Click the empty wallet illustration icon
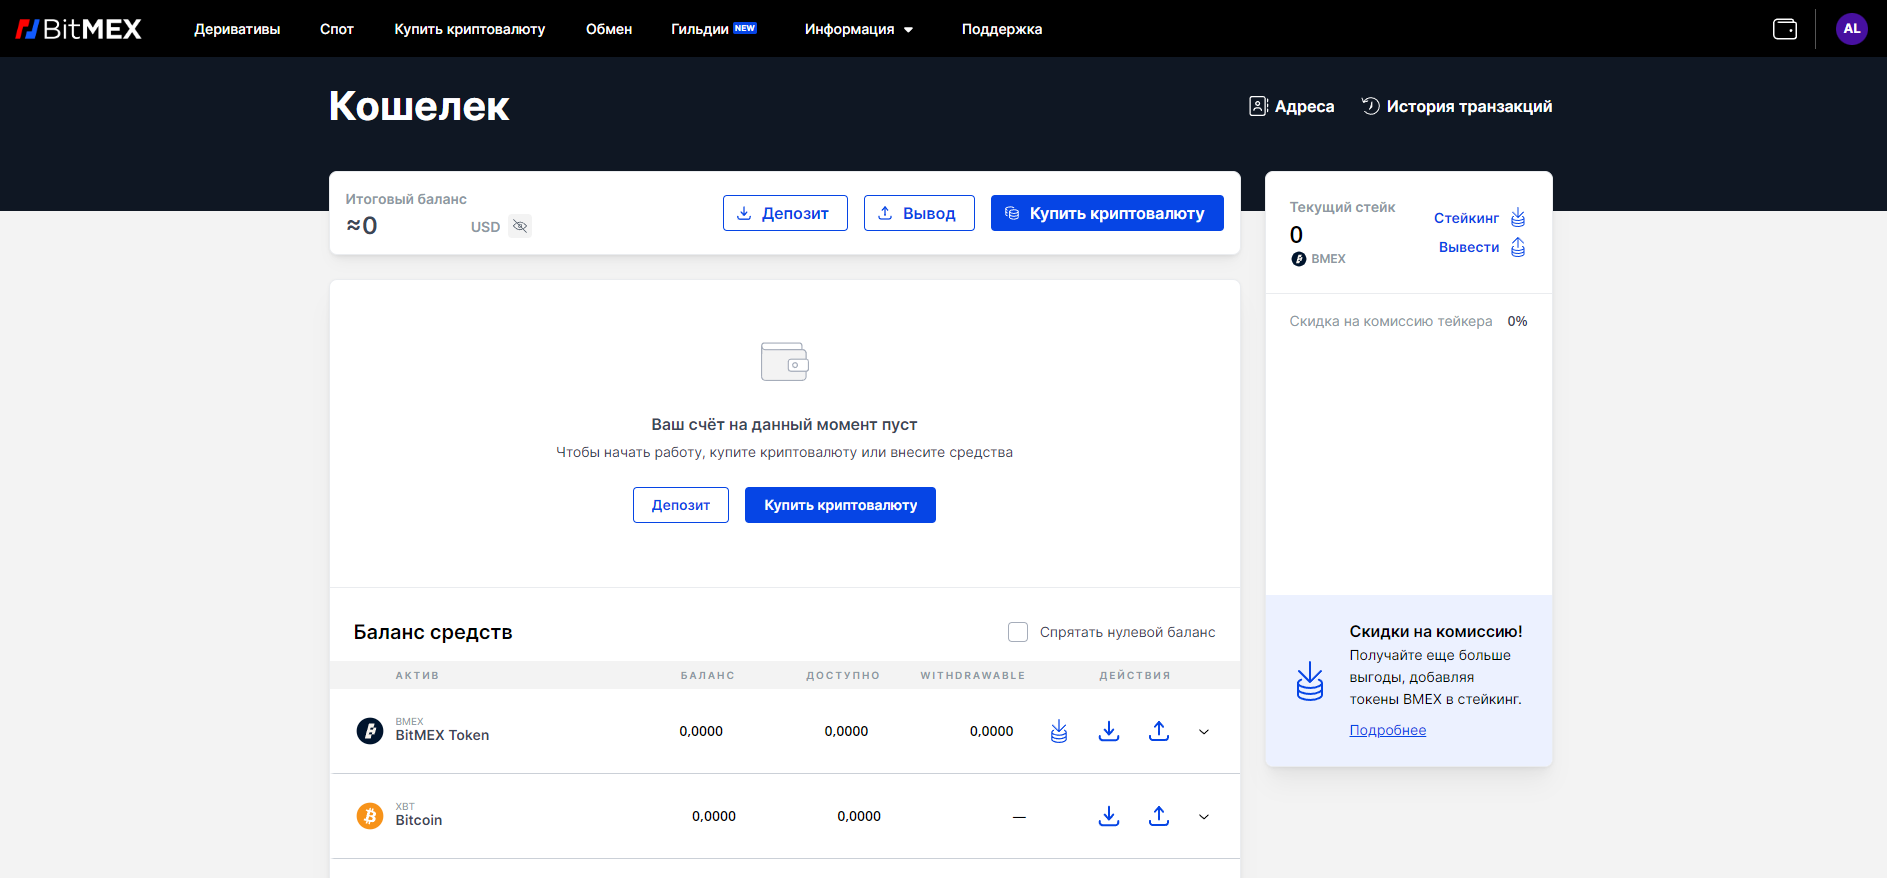1887x878 pixels. coord(785,361)
